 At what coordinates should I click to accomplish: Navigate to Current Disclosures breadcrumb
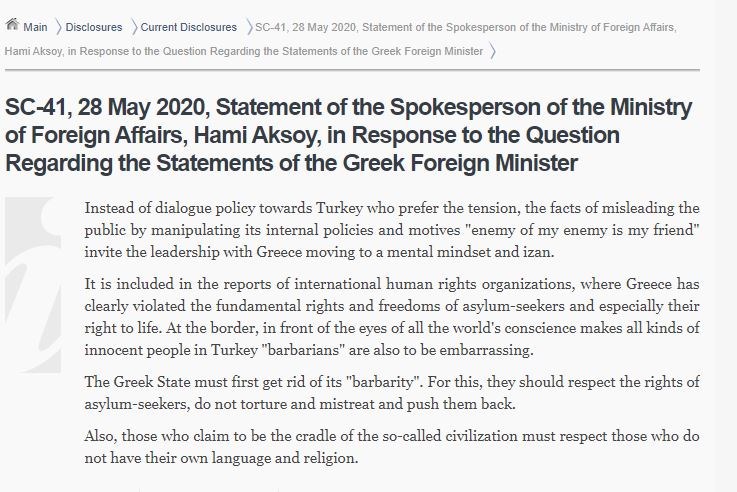pos(188,27)
